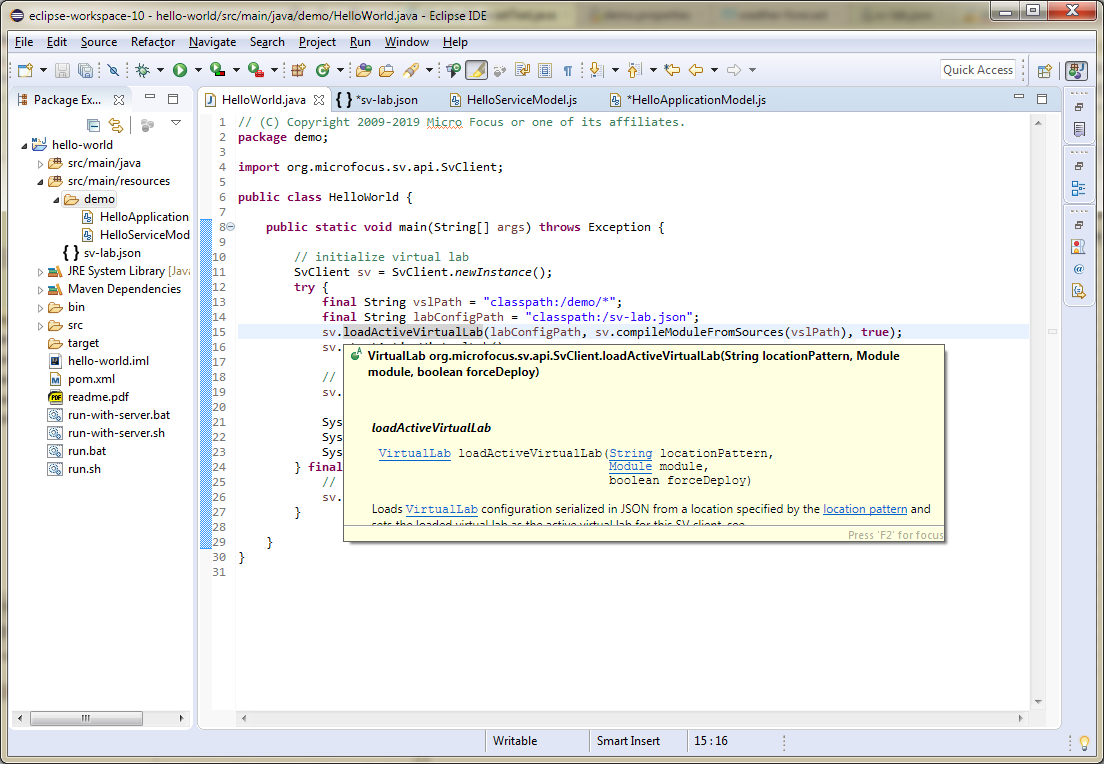Collapse the hello-world project node

(x=24, y=146)
